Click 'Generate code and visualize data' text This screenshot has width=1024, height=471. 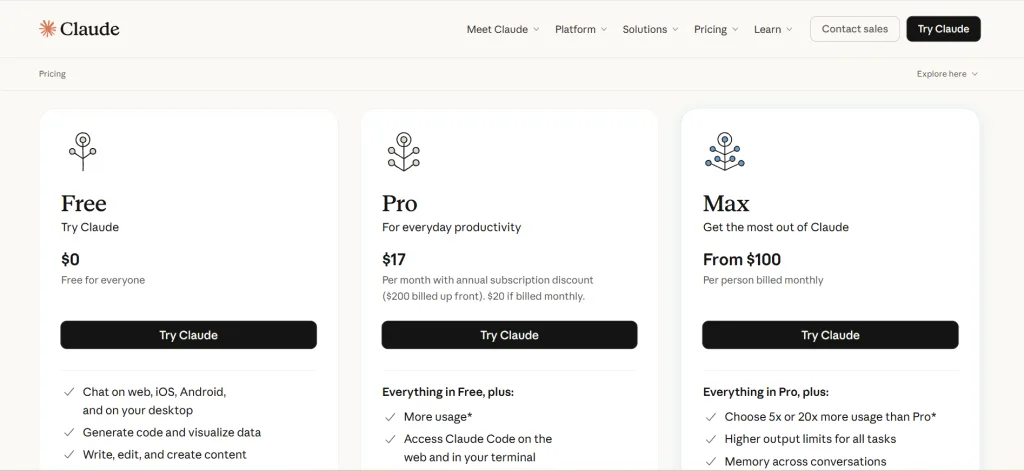(172, 432)
